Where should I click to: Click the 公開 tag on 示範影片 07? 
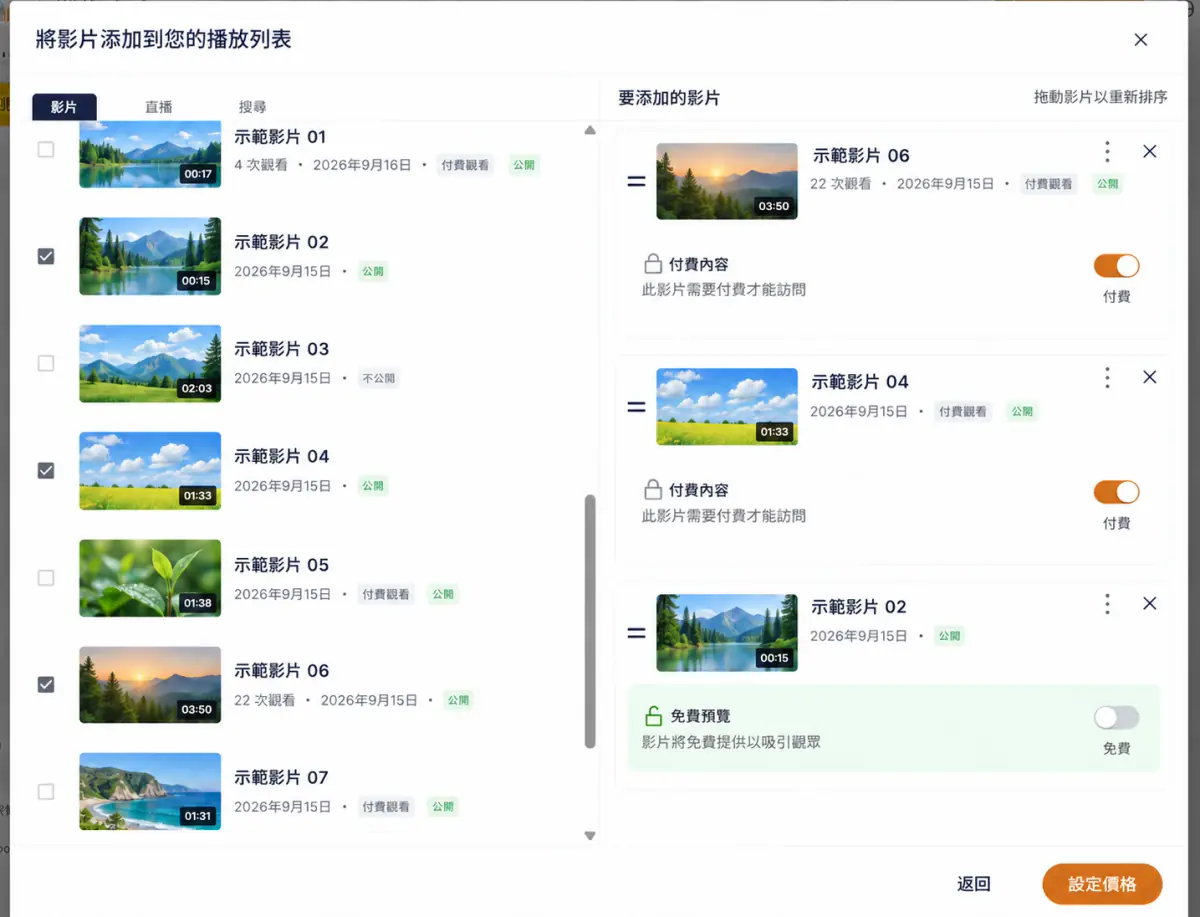click(443, 807)
